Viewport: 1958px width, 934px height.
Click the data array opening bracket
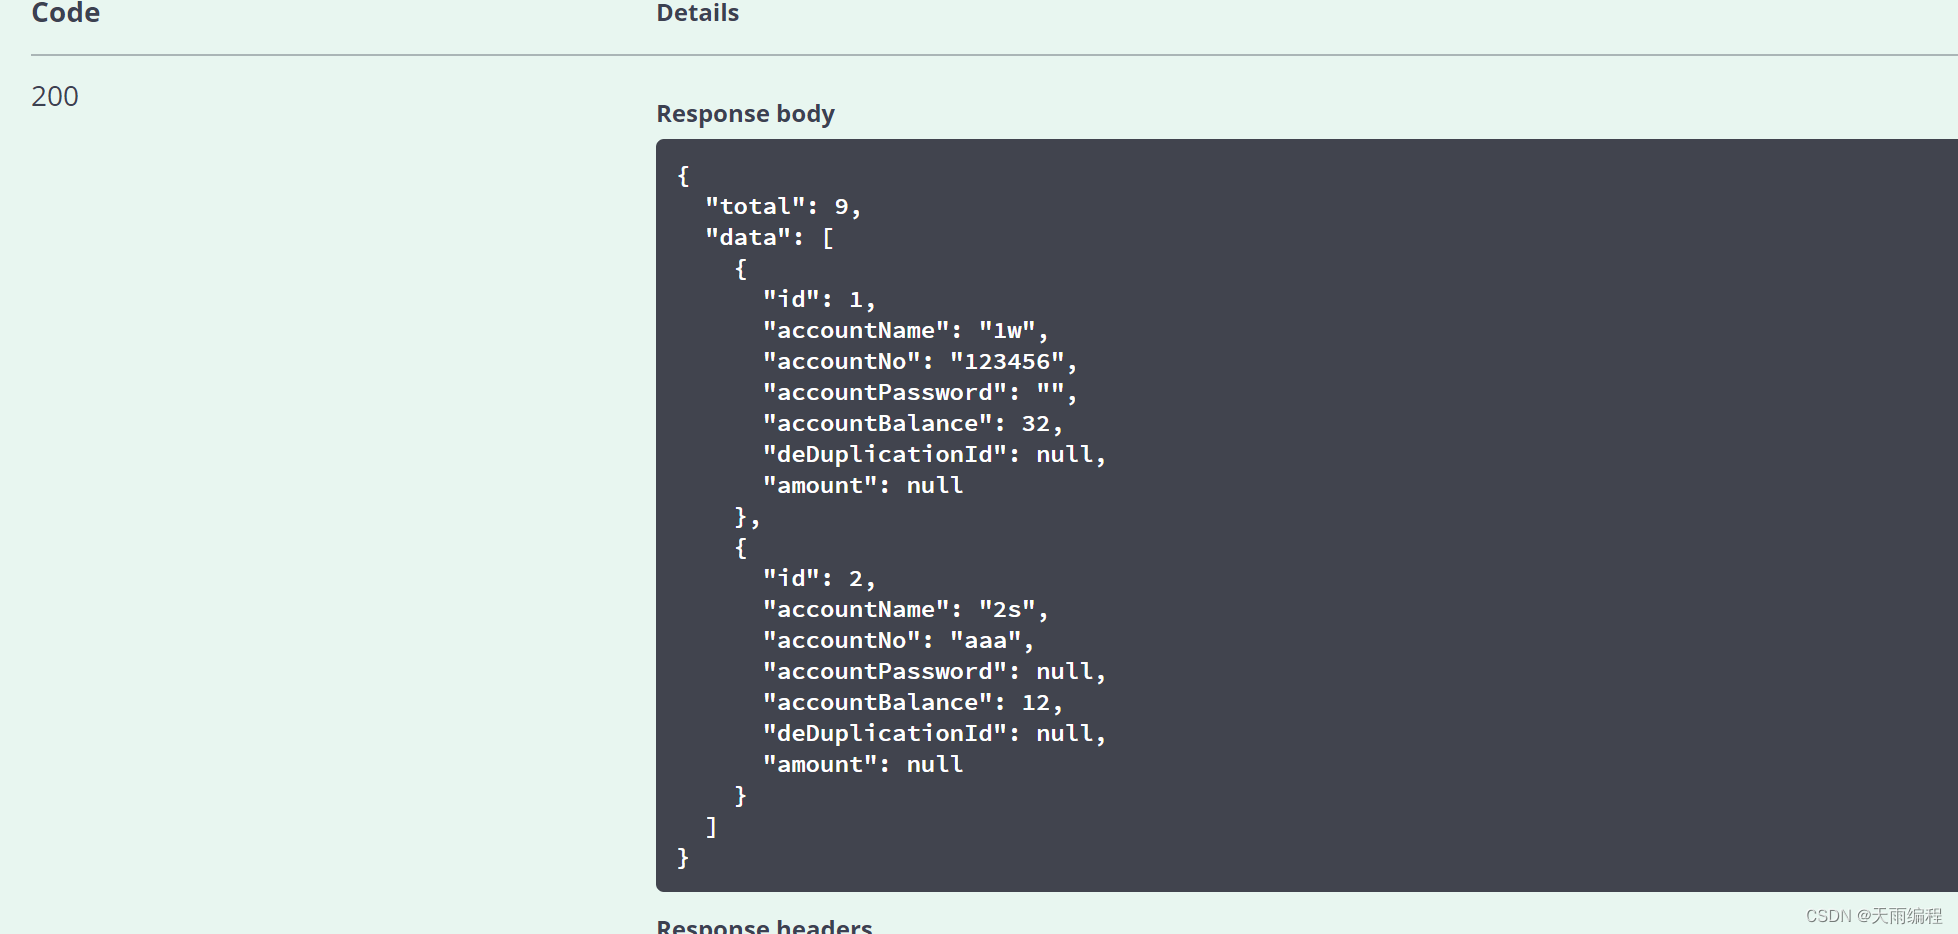[x=828, y=237]
